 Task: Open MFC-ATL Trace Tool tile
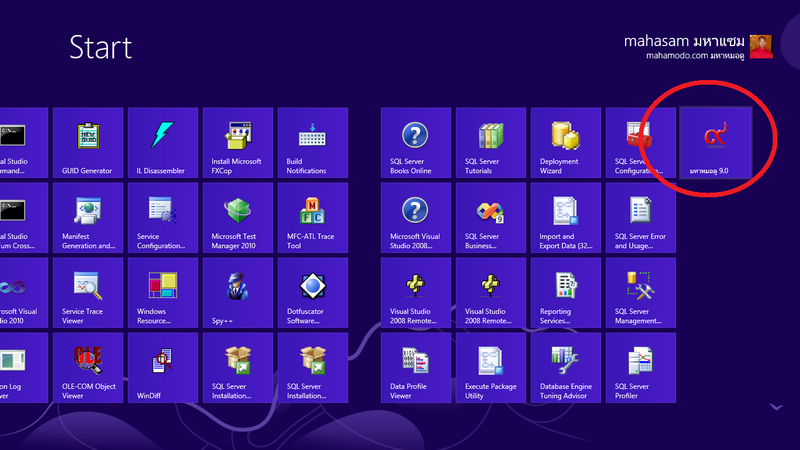pyautogui.click(x=313, y=218)
